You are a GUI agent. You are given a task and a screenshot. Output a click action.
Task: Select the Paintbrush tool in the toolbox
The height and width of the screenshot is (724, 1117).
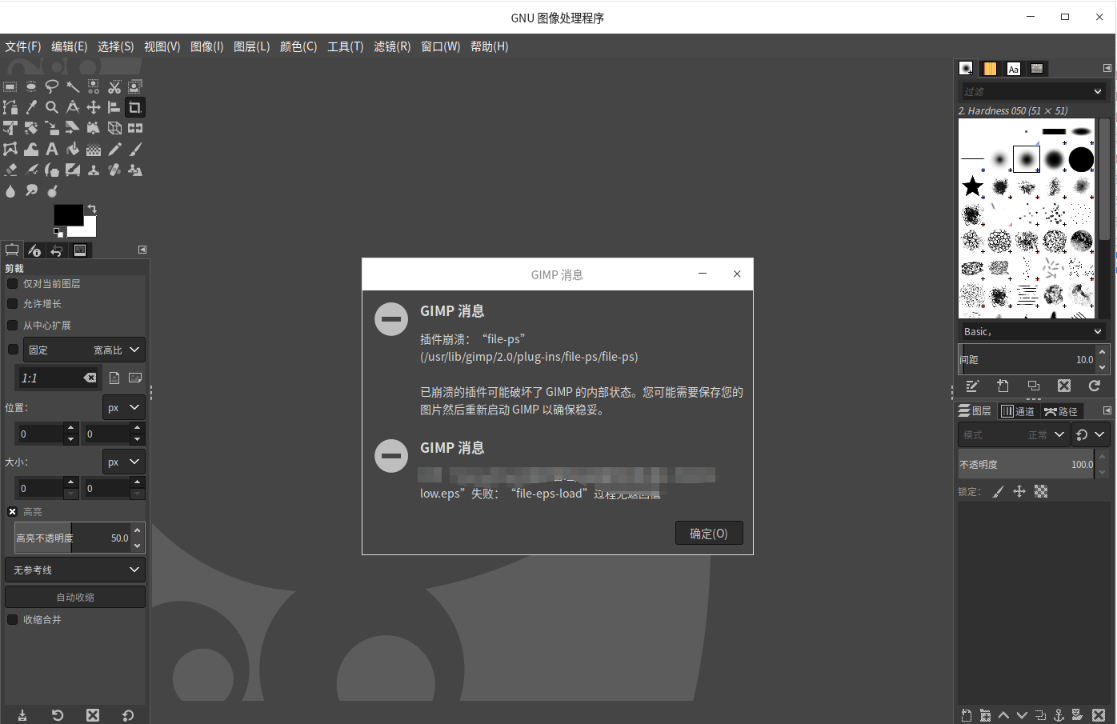(x=135, y=148)
